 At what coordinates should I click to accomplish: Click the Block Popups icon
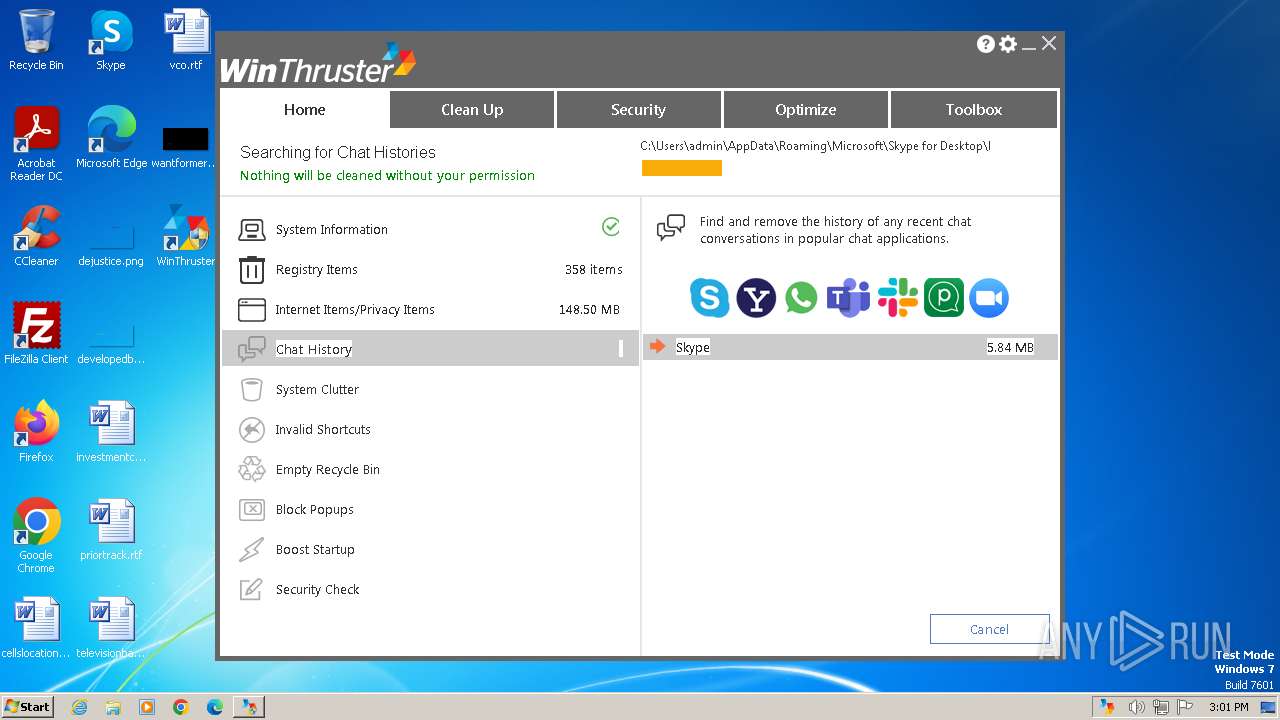click(x=251, y=510)
